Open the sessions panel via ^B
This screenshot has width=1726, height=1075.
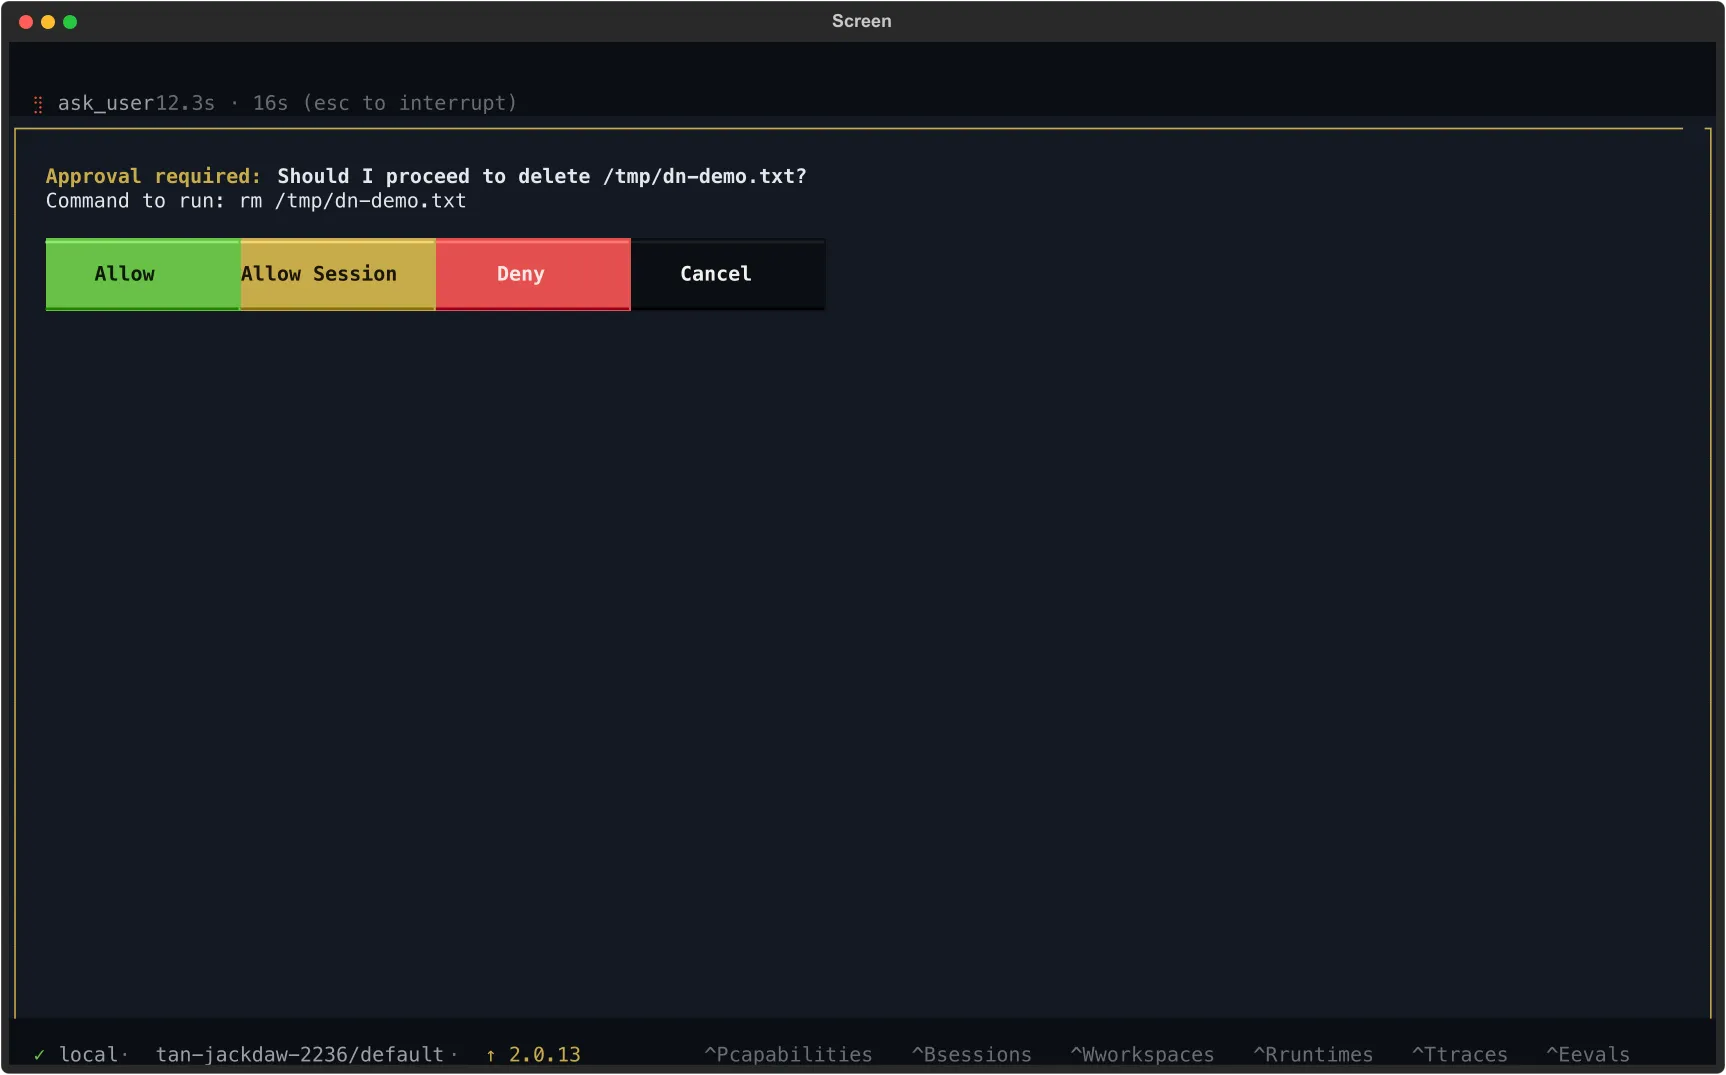pyautogui.click(x=970, y=1054)
